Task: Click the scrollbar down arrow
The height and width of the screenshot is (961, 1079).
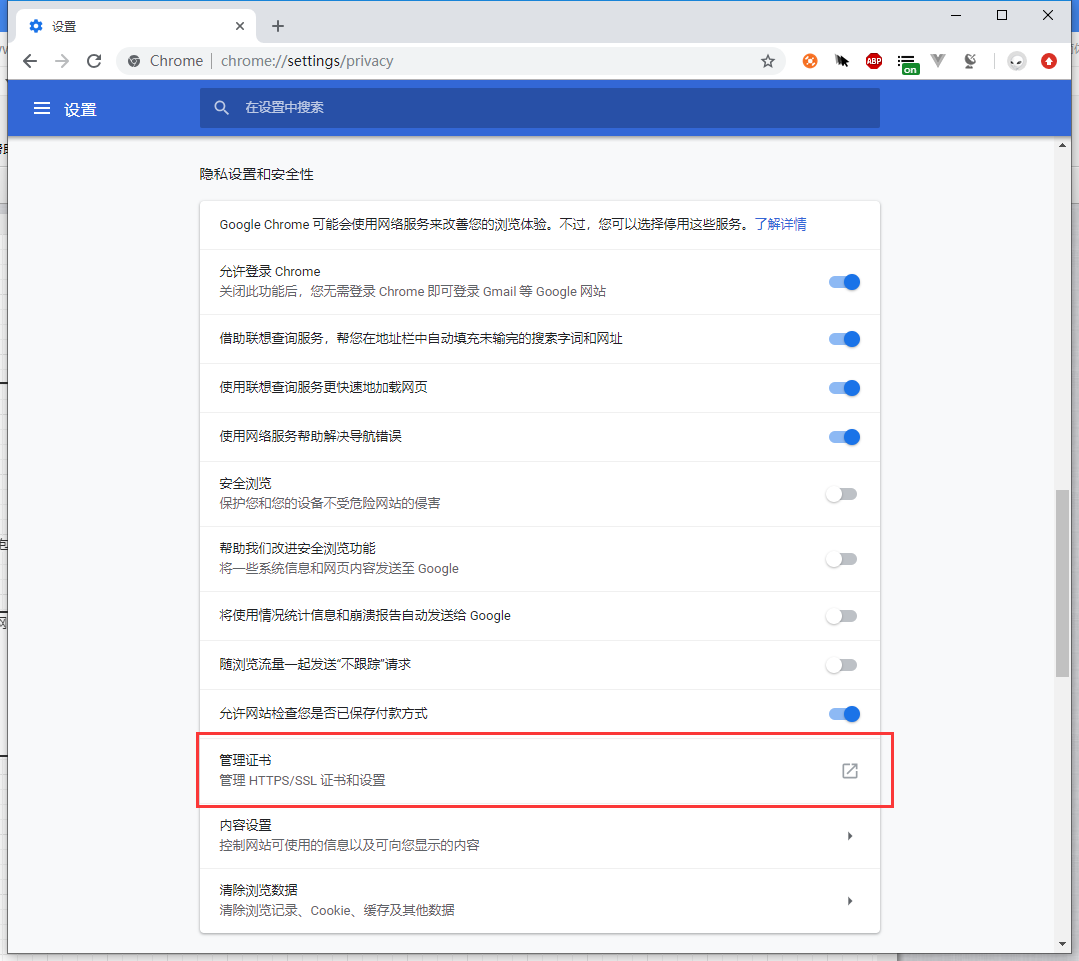Action: [x=1062, y=944]
